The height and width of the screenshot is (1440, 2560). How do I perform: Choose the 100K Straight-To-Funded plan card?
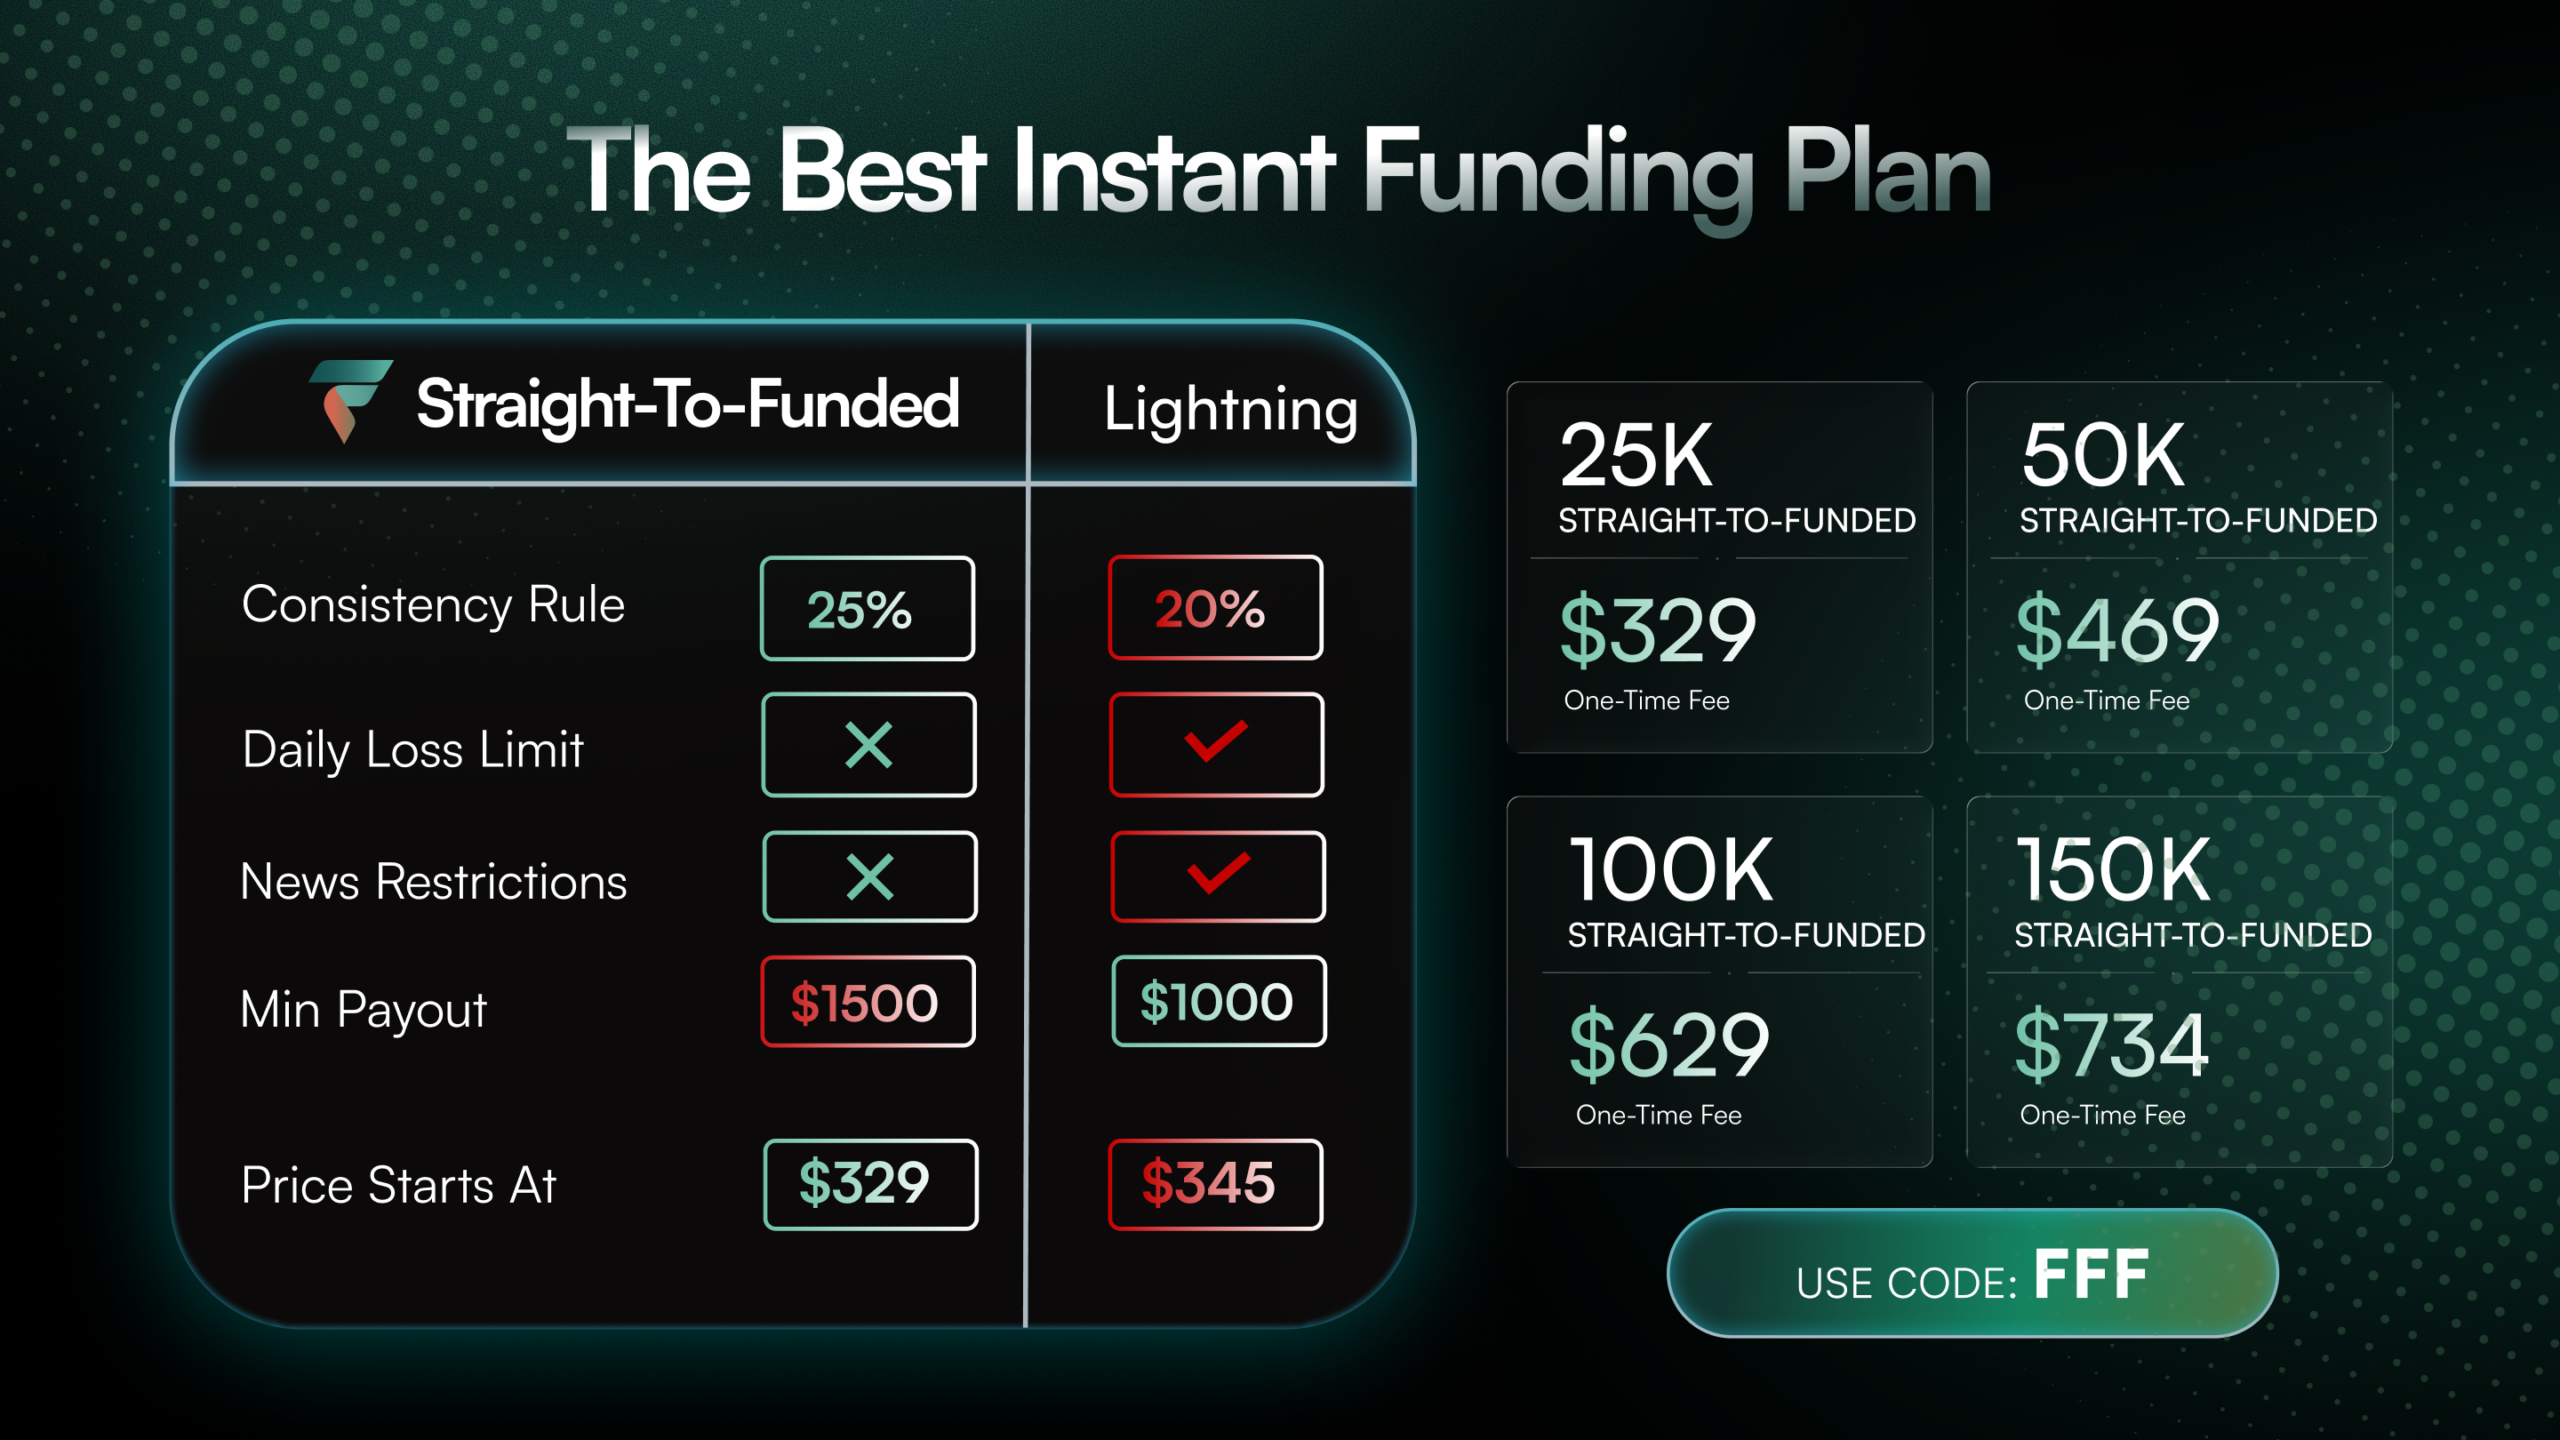(x=1719, y=982)
